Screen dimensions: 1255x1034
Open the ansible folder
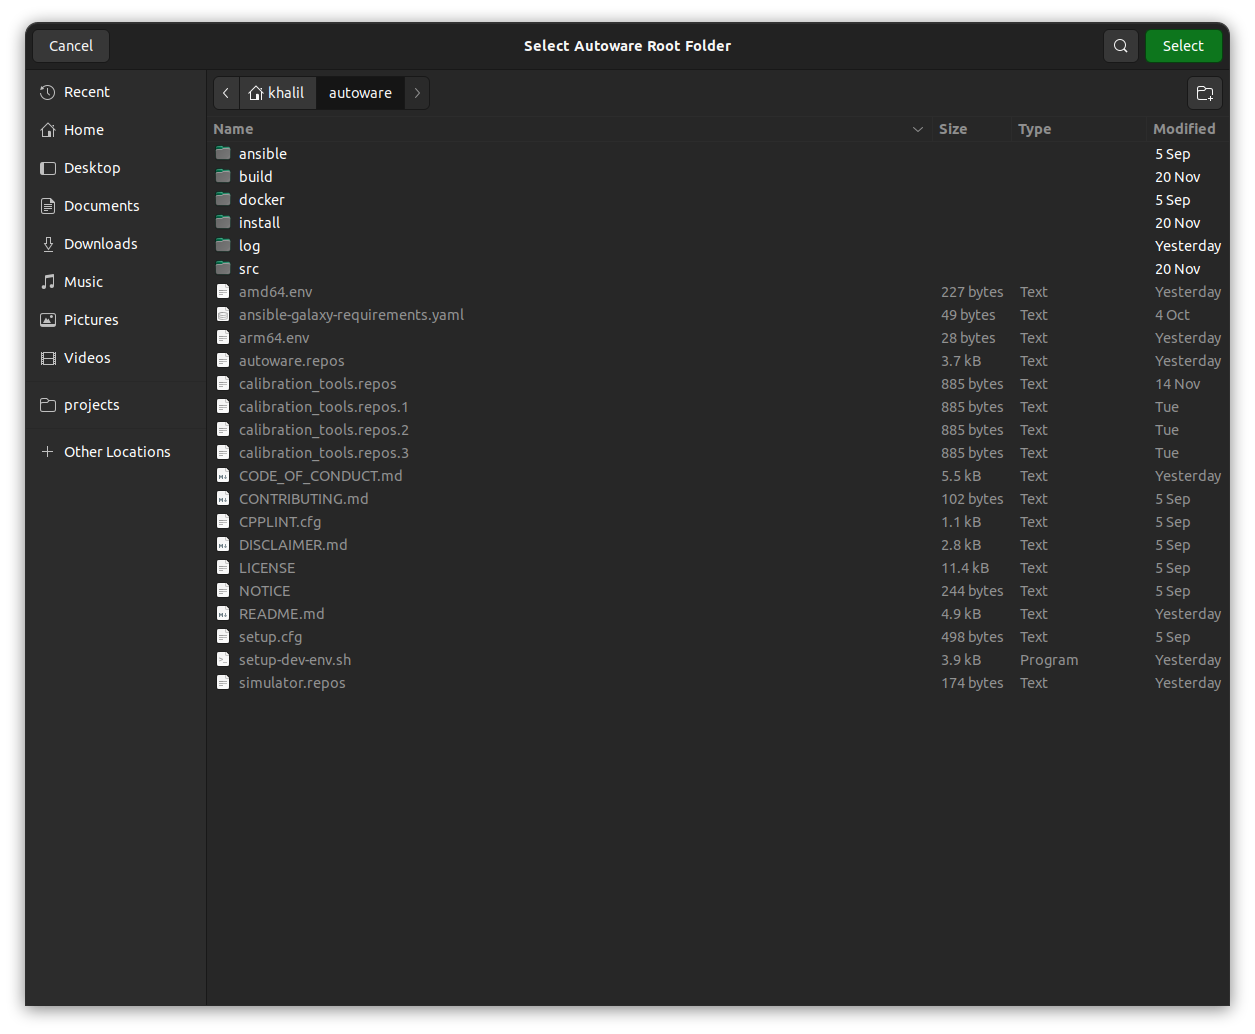click(263, 153)
